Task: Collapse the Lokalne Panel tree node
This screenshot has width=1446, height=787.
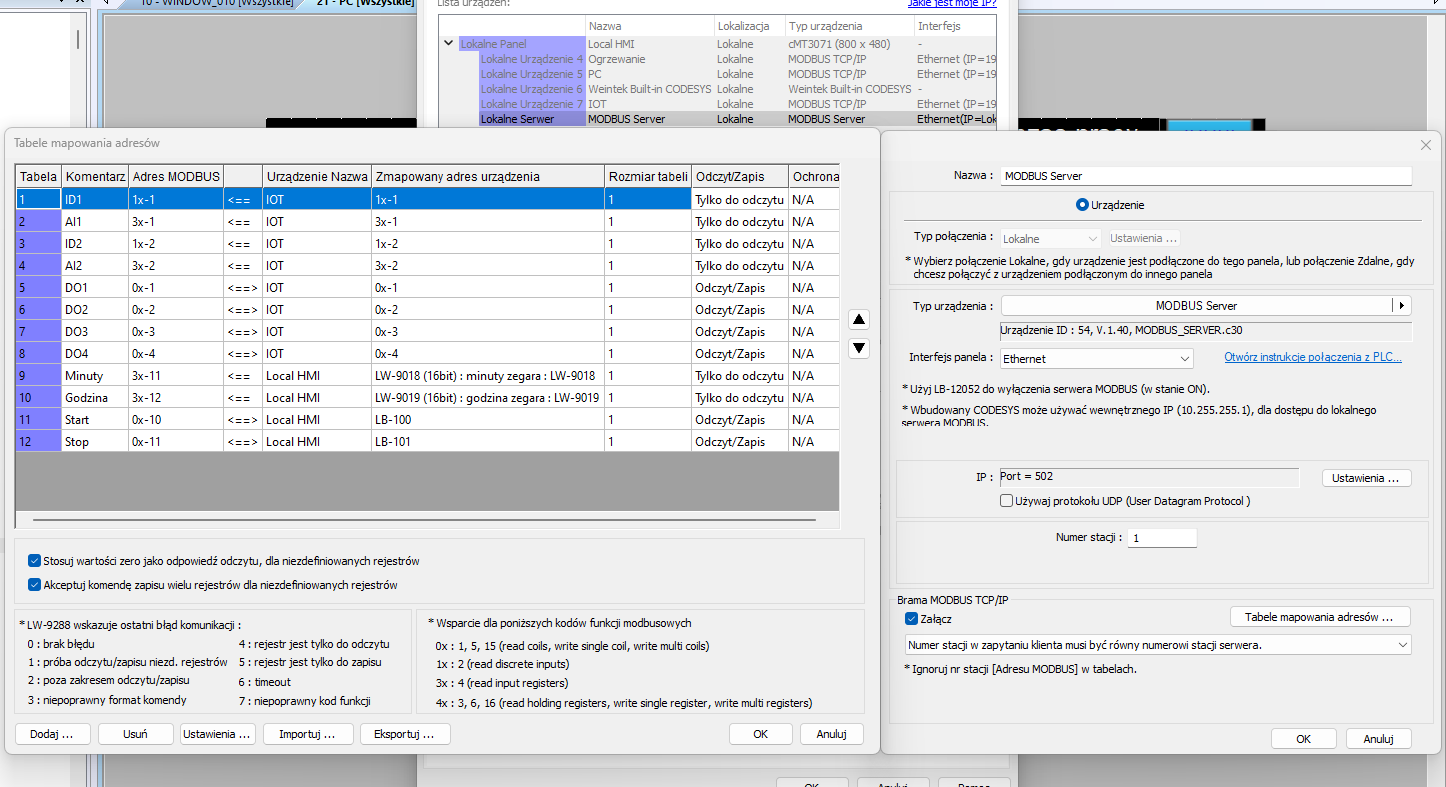Action: tap(448, 44)
